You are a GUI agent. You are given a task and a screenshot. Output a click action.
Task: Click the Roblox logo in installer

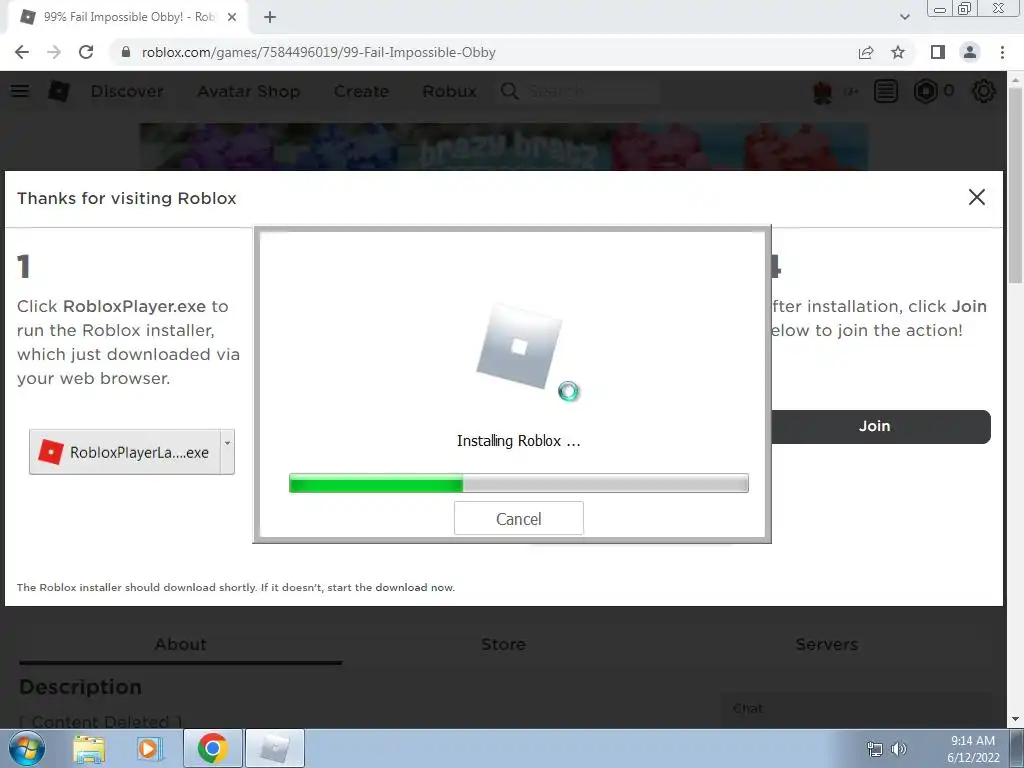point(519,346)
